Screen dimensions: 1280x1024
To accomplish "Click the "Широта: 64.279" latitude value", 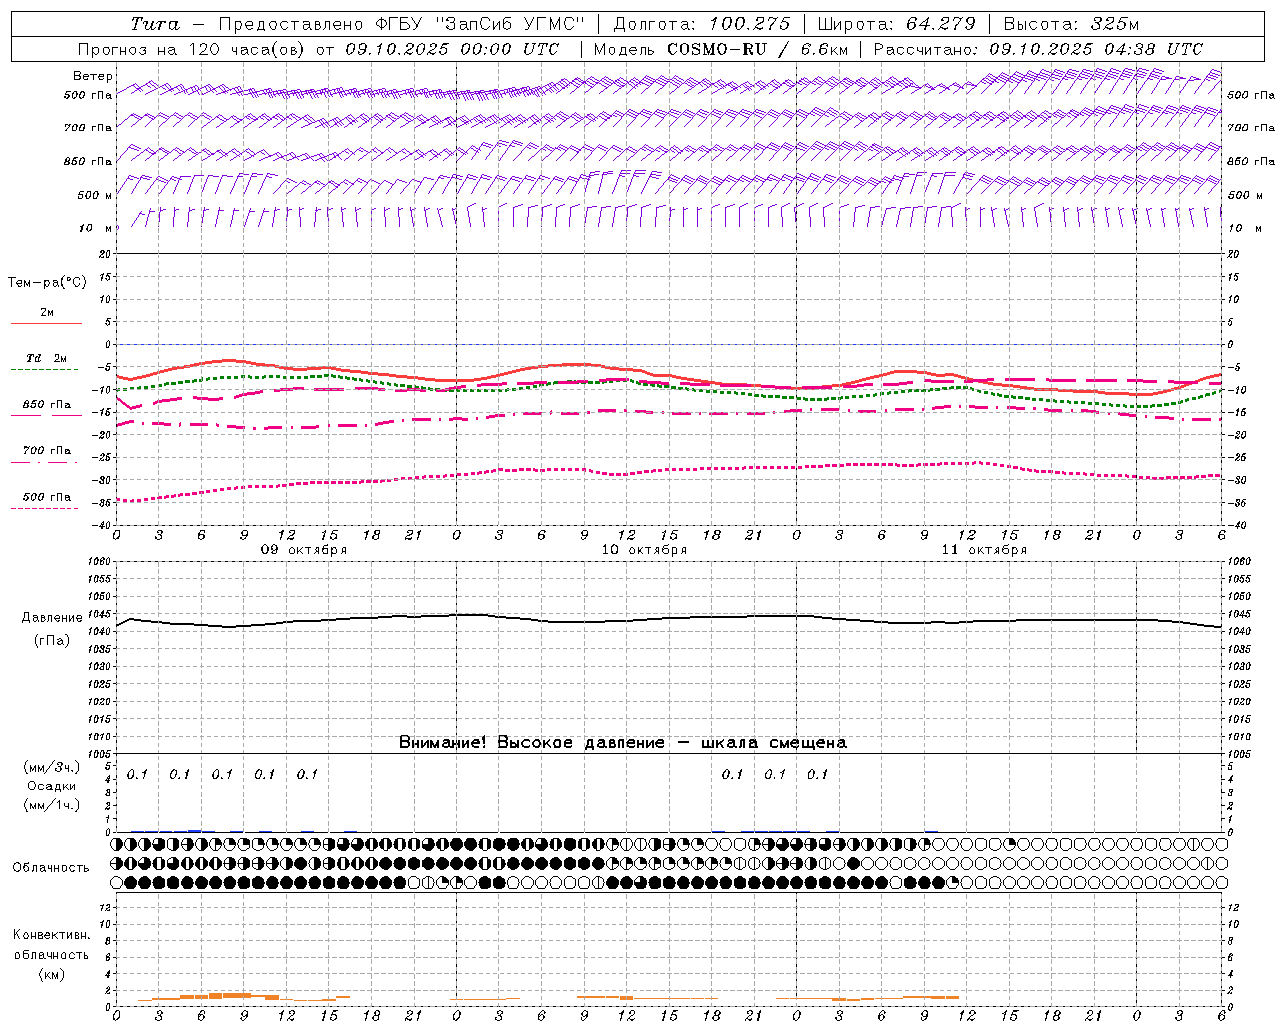I will 896,24.
